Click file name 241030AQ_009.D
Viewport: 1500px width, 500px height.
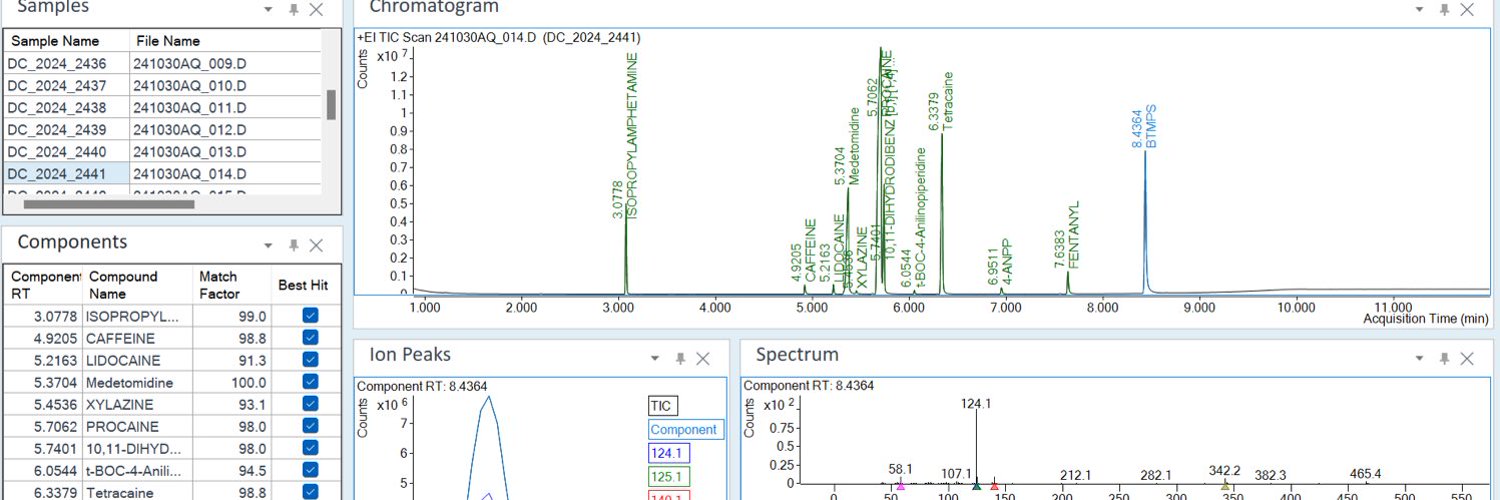click(x=190, y=63)
